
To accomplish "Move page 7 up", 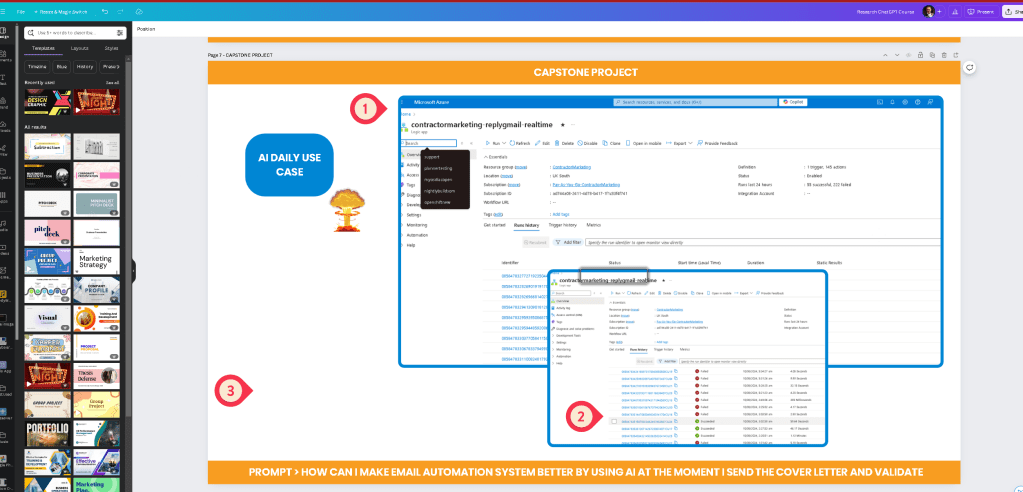I will (885, 55).
